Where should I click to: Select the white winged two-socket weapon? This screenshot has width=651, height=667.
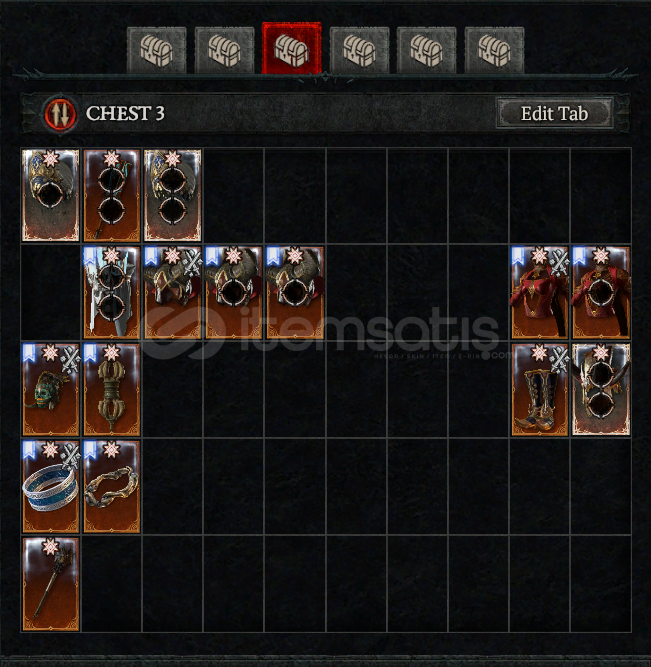click(111, 292)
